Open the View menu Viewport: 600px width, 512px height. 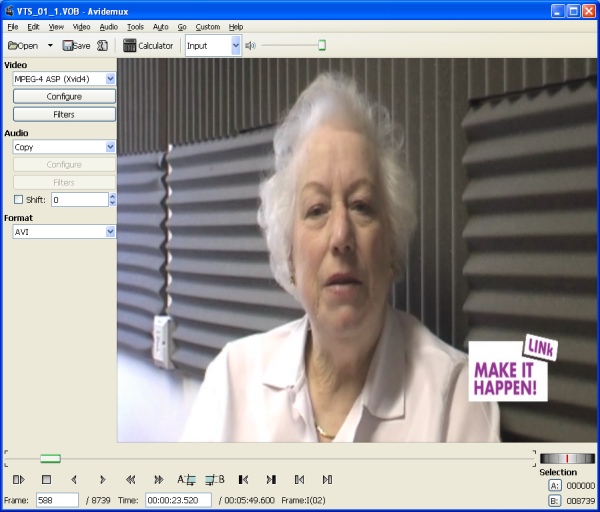pos(56,27)
